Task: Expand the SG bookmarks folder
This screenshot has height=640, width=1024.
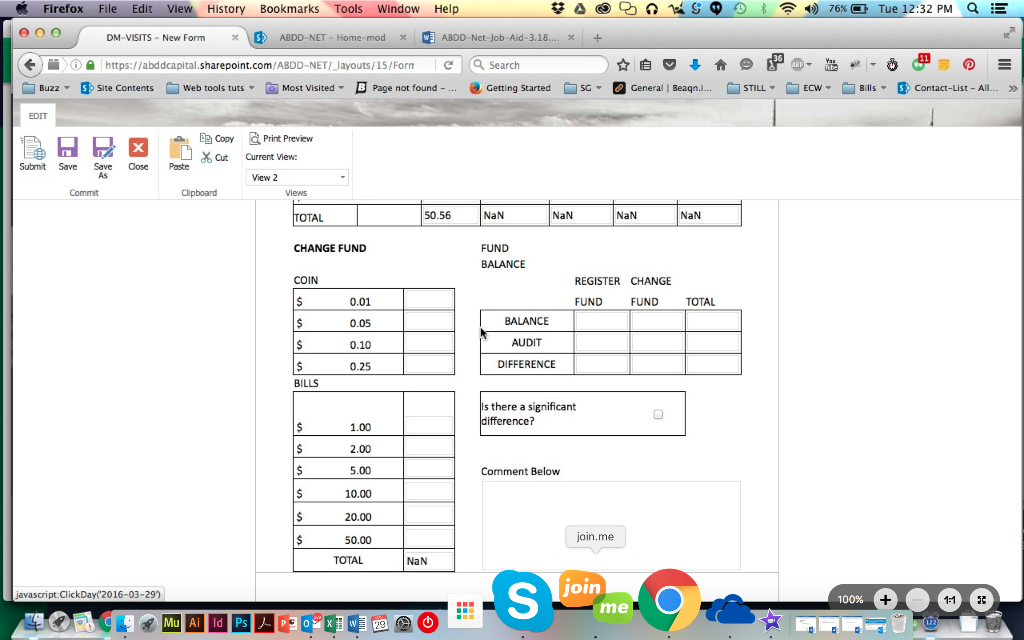Action: [x=584, y=88]
